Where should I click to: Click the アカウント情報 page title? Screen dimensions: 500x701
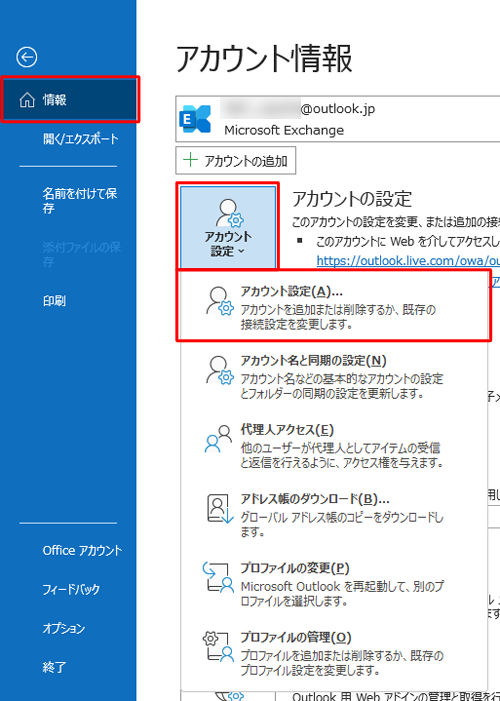click(264, 59)
